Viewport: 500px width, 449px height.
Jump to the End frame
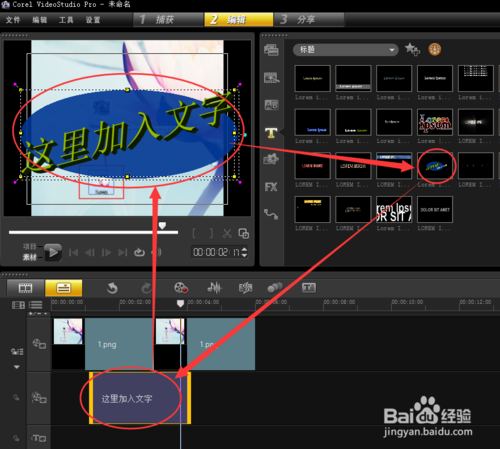[x=123, y=253]
